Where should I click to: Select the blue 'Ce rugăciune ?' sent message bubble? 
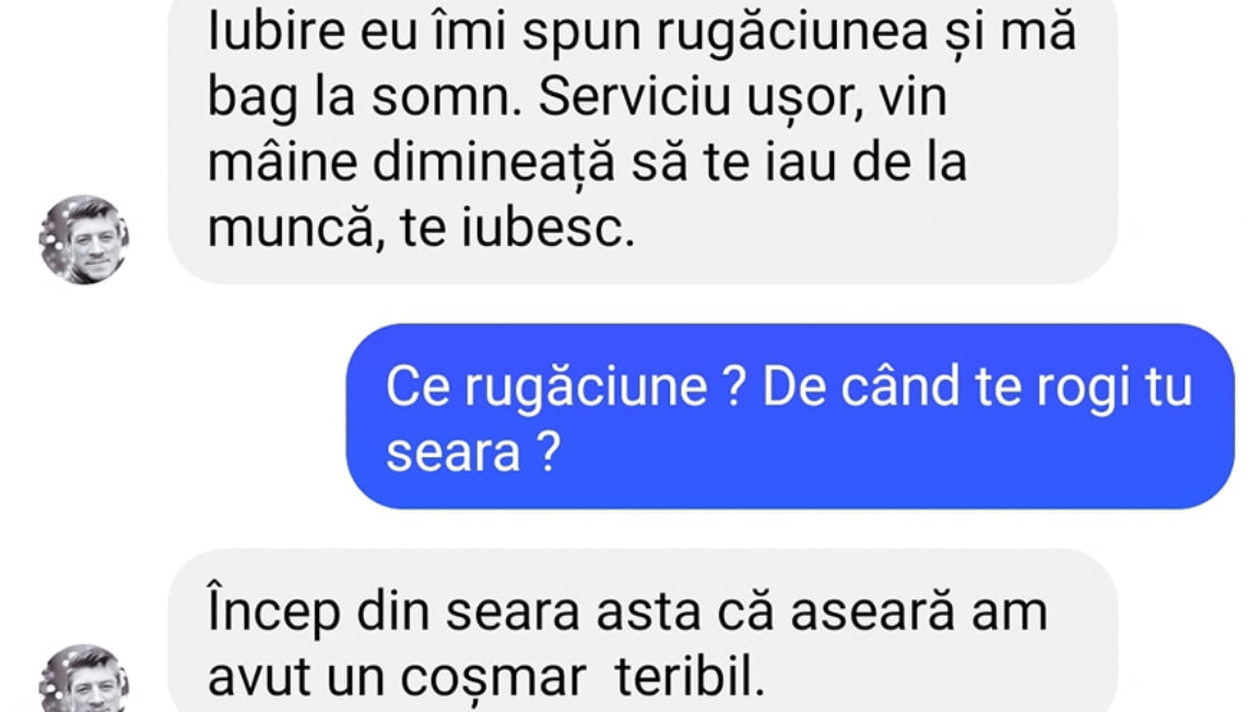click(x=790, y=416)
